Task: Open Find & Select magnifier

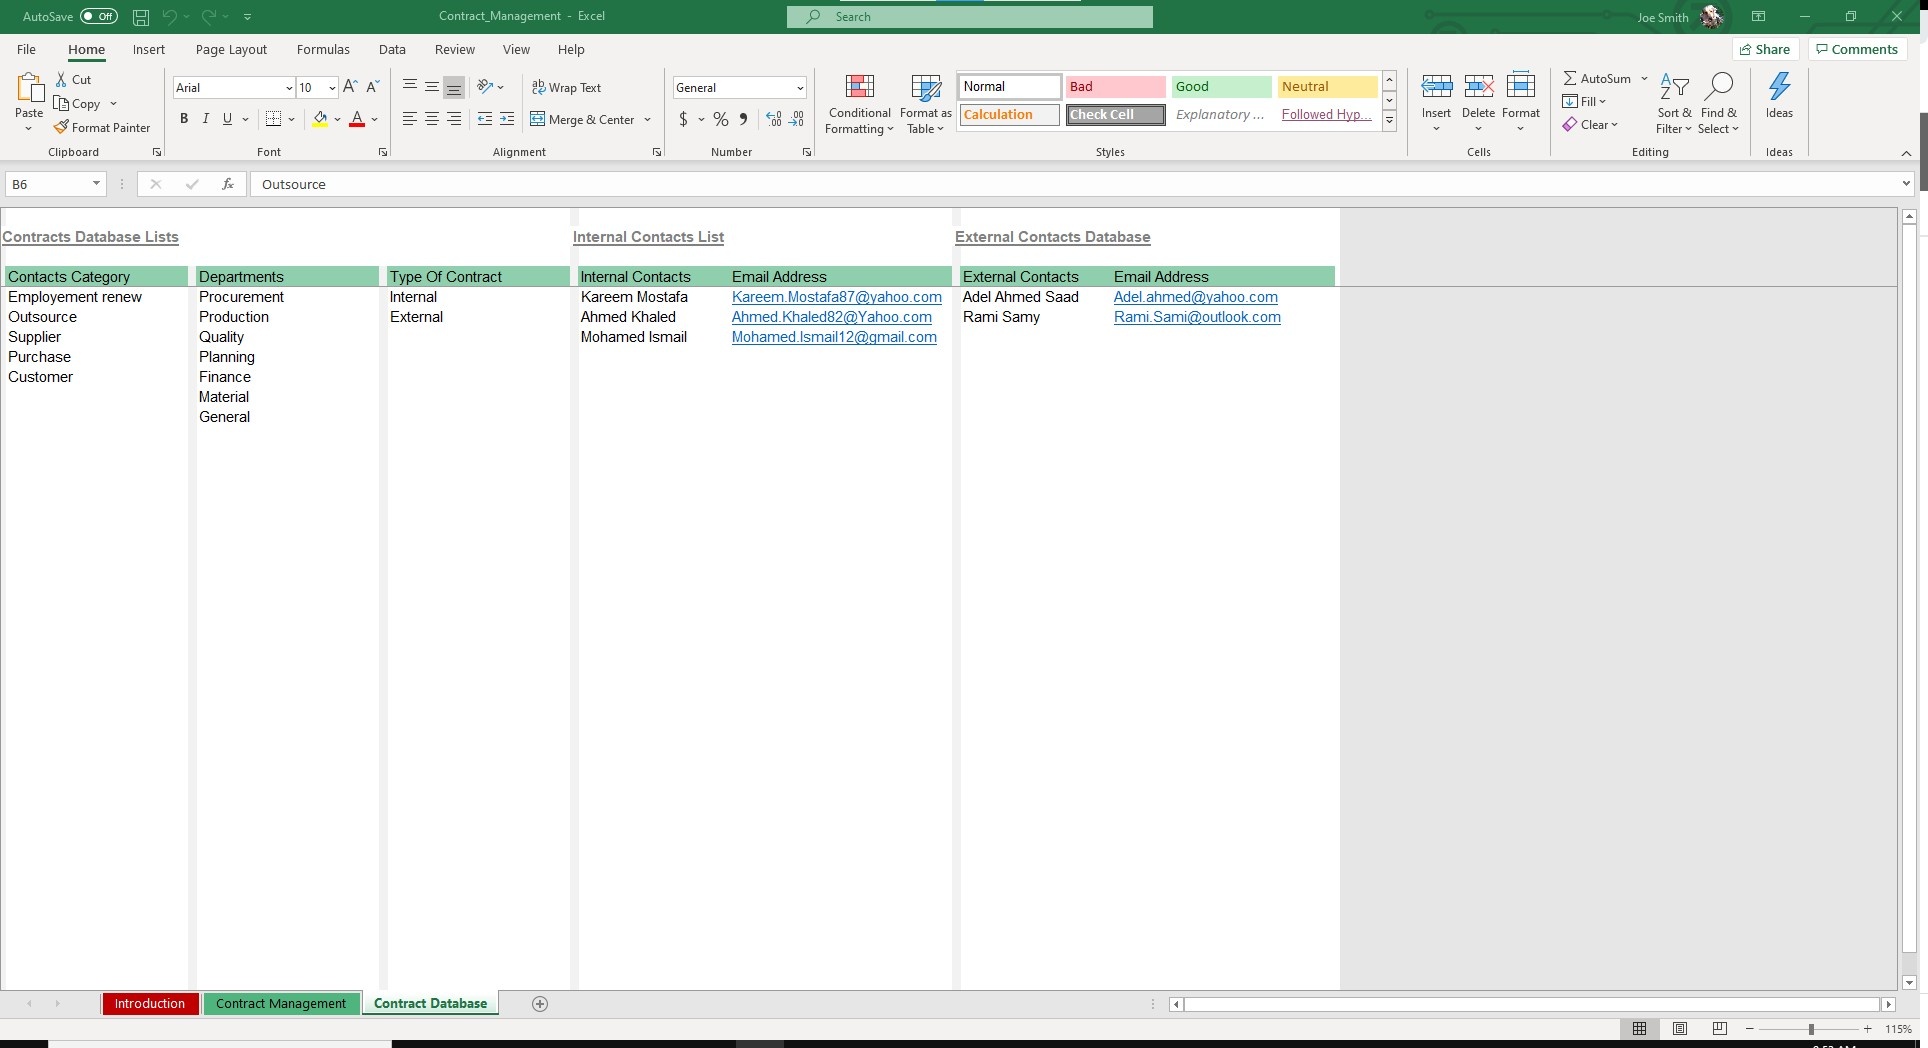Action: (x=1718, y=87)
